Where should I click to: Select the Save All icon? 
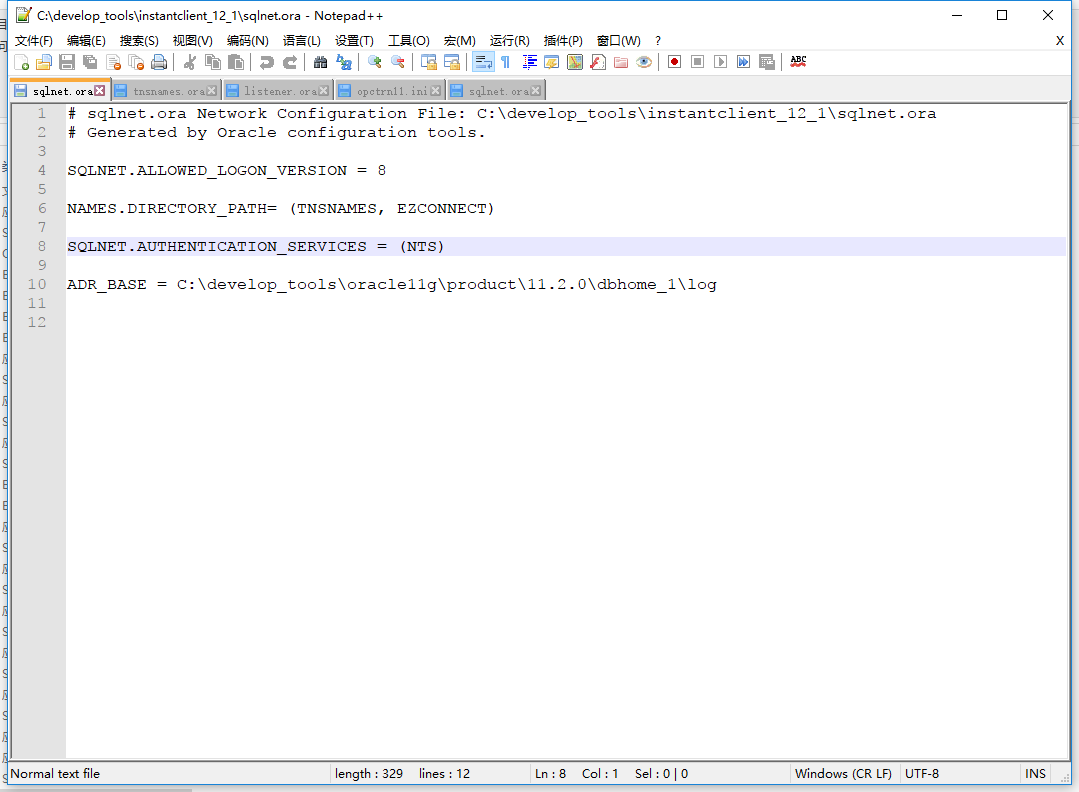(x=88, y=62)
